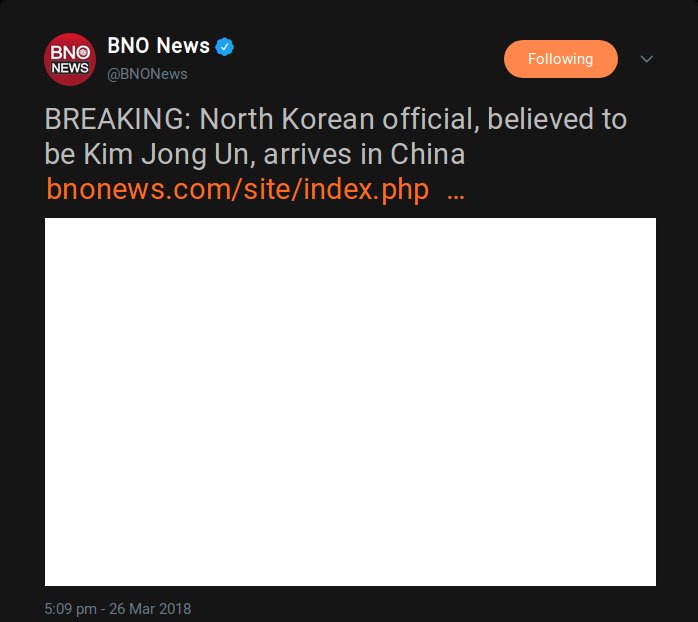Viewport: 698px width, 622px height.
Task: Open the 5:09 pm timestamp permalink
Action: (x=70, y=609)
